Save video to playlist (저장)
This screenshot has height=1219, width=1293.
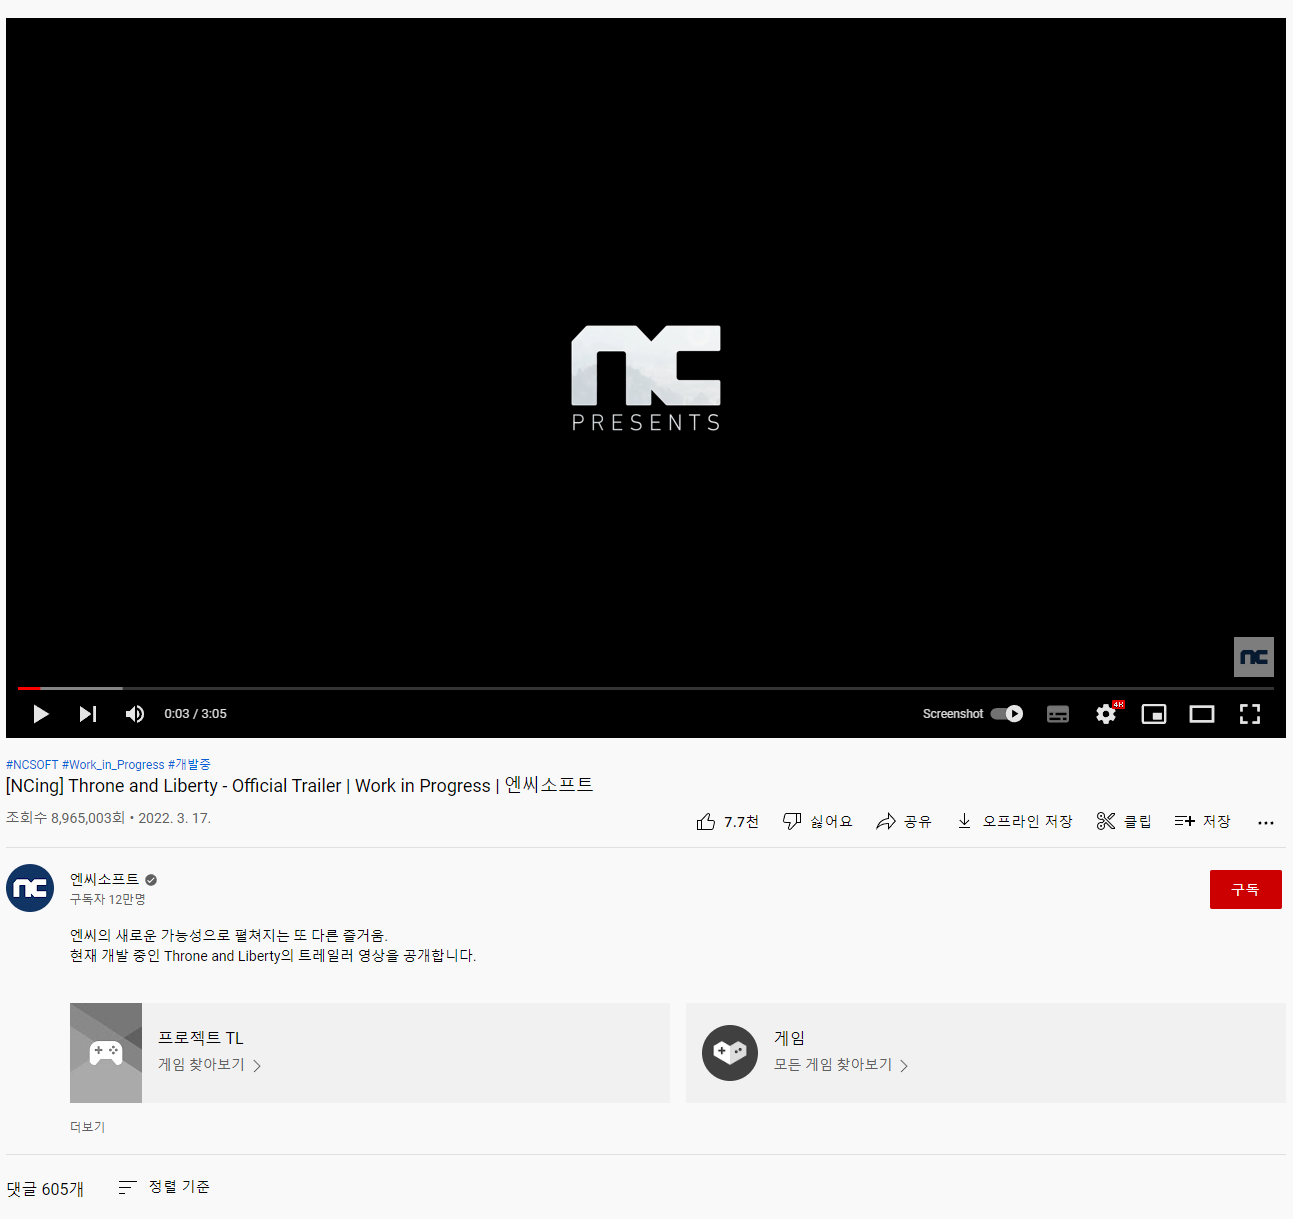tap(1202, 821)
